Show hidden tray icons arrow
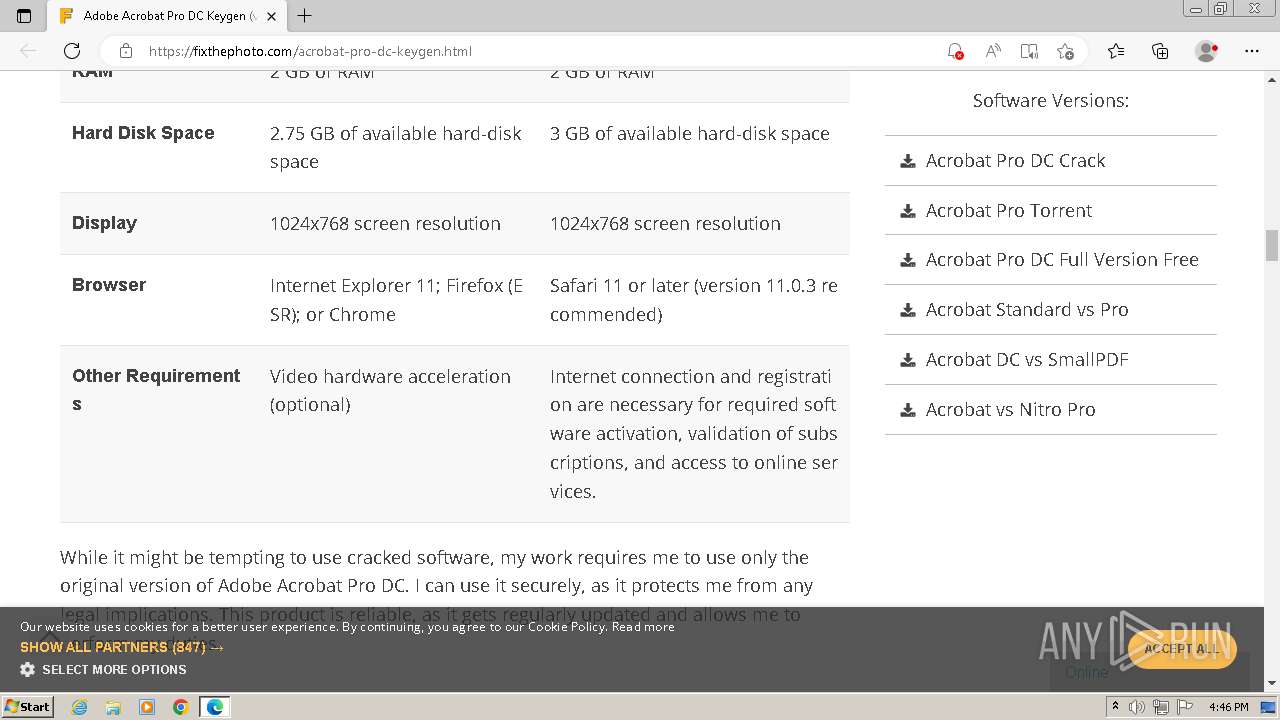Screen dimensions: 1280x720 [x=1115, y=707]
